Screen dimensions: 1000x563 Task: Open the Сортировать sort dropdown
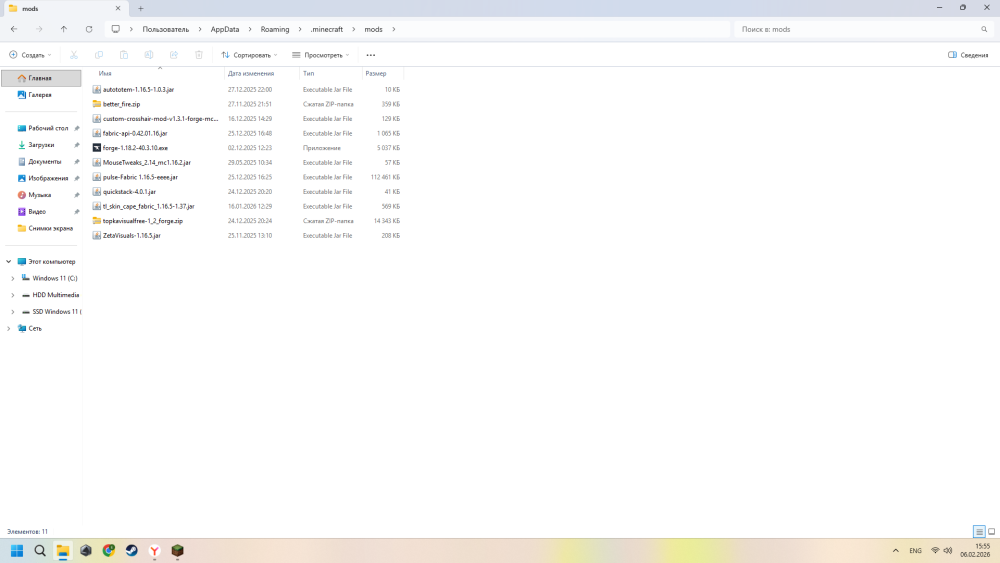(249, 55)
